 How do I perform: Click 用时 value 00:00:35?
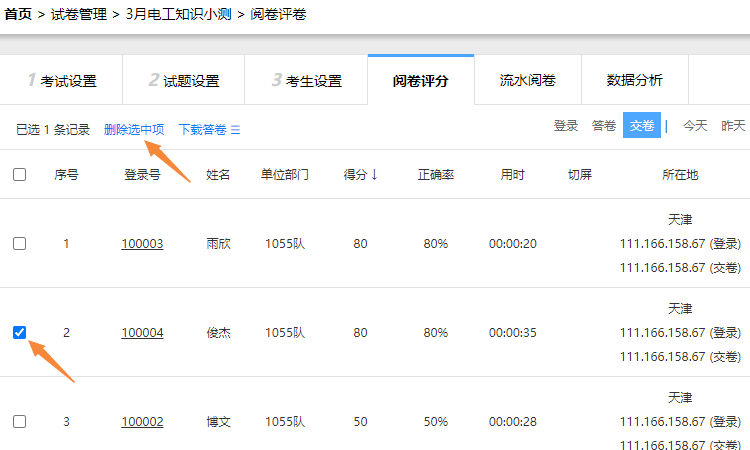[x=512, y=333]
